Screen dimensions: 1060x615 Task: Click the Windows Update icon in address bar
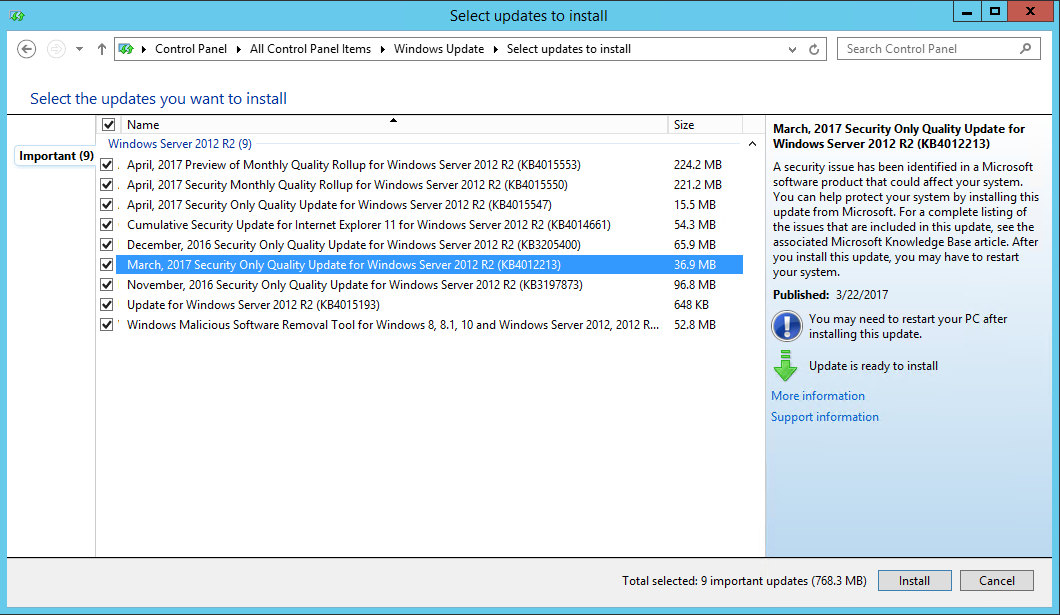click(126, 49)
